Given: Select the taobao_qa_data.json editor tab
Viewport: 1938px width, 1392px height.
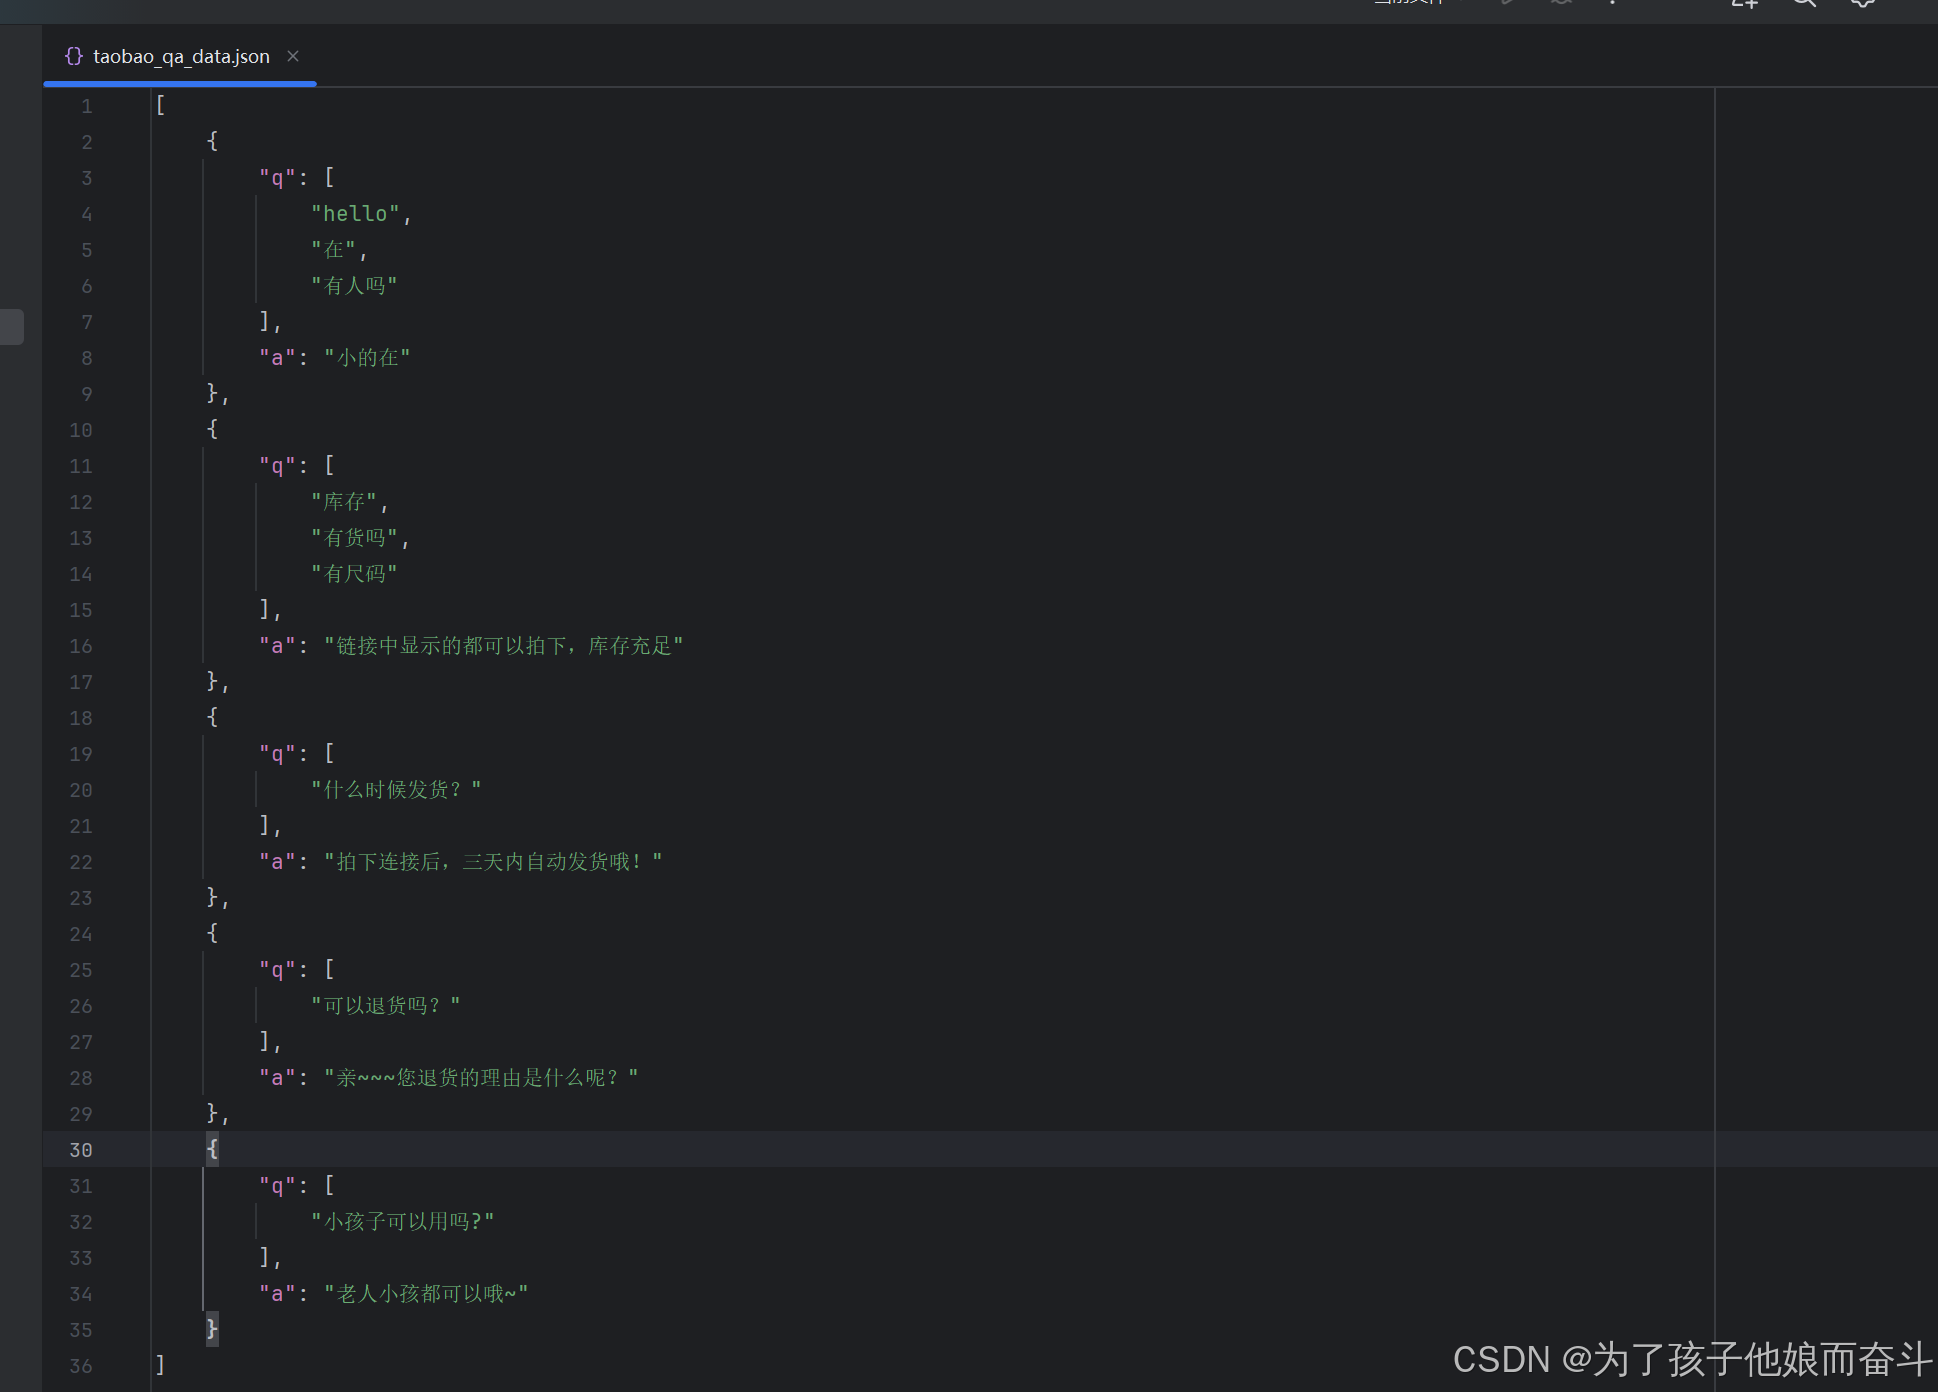Looking at the screenshot, I should coord(181,56).
